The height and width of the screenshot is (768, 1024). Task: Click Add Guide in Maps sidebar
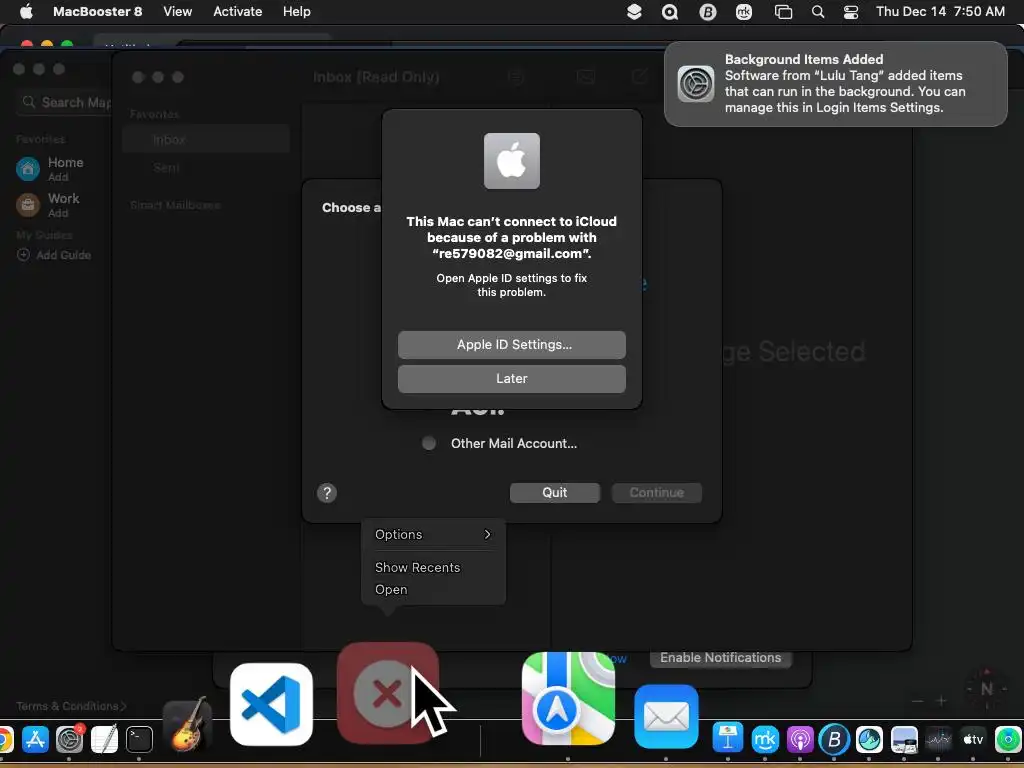pyautogui.click(x=54, y=255)
